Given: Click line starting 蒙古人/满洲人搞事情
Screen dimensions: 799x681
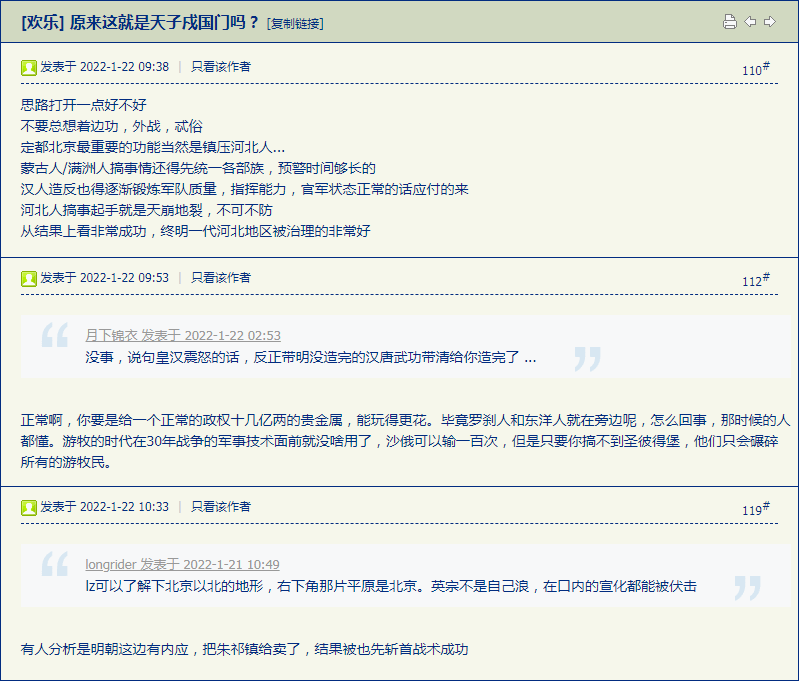Looking at the screenshot, I should tap(198, 168).
